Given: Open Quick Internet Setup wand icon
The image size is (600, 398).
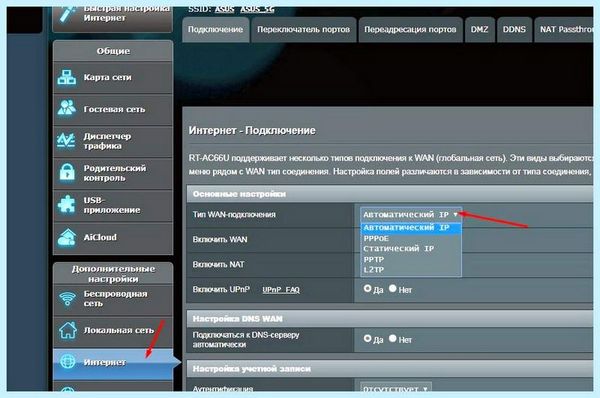Looking at the screenshot, I should pos(68,14).
